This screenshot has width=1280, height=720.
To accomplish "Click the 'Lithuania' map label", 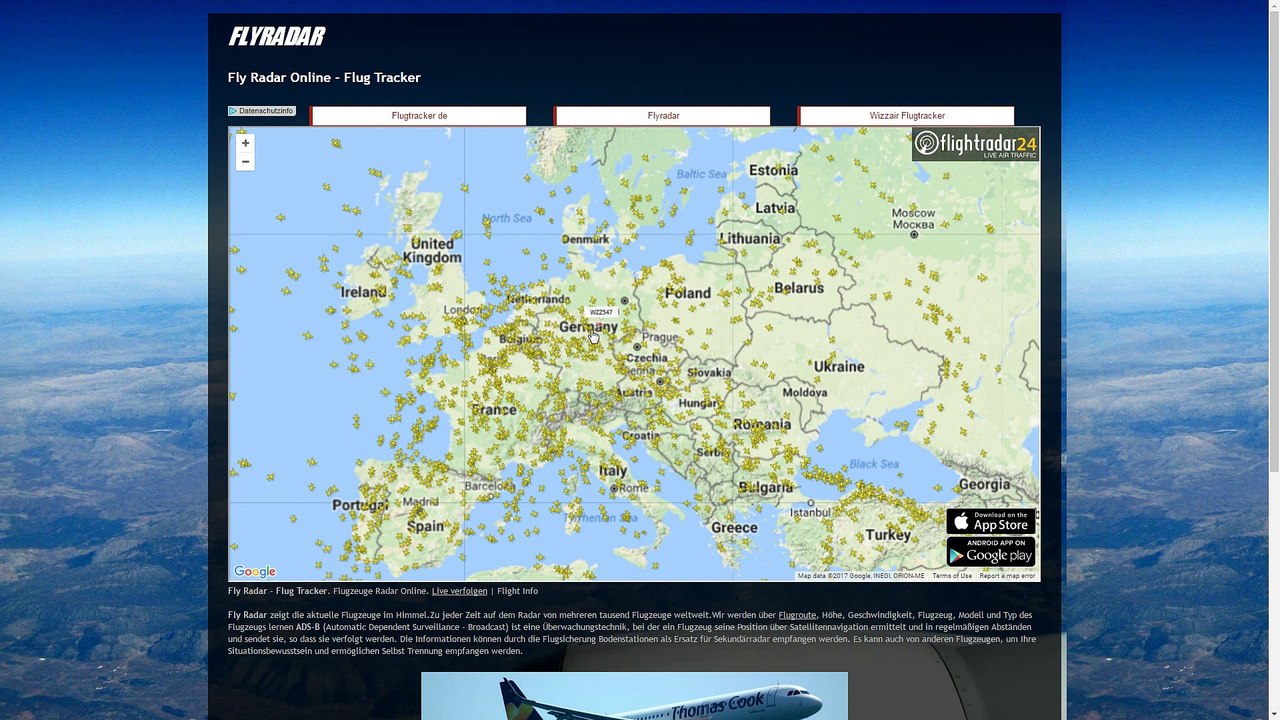I will 749,239.
